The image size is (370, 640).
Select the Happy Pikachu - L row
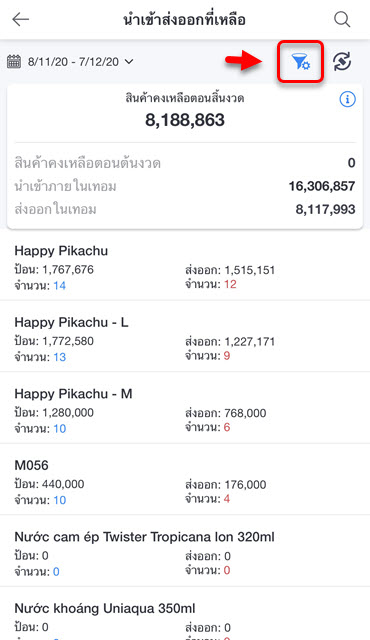185,339
